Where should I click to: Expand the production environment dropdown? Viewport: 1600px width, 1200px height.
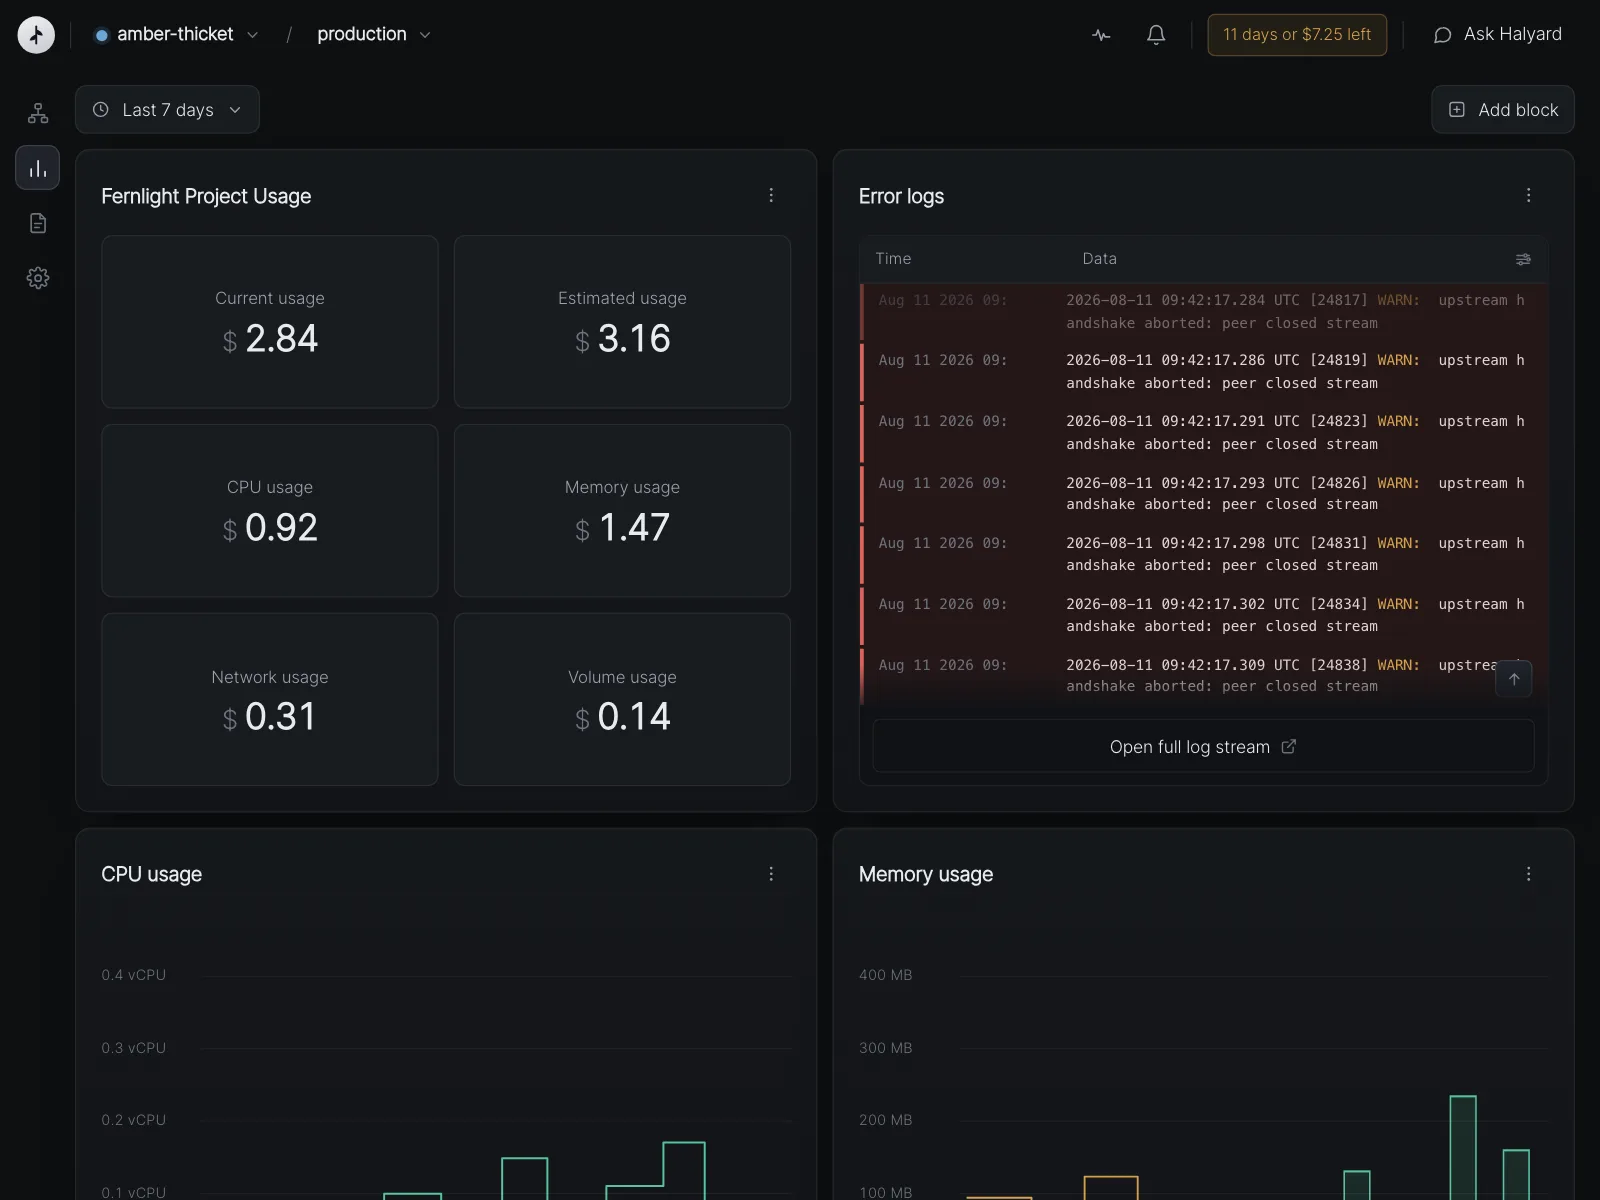(373, 35)
